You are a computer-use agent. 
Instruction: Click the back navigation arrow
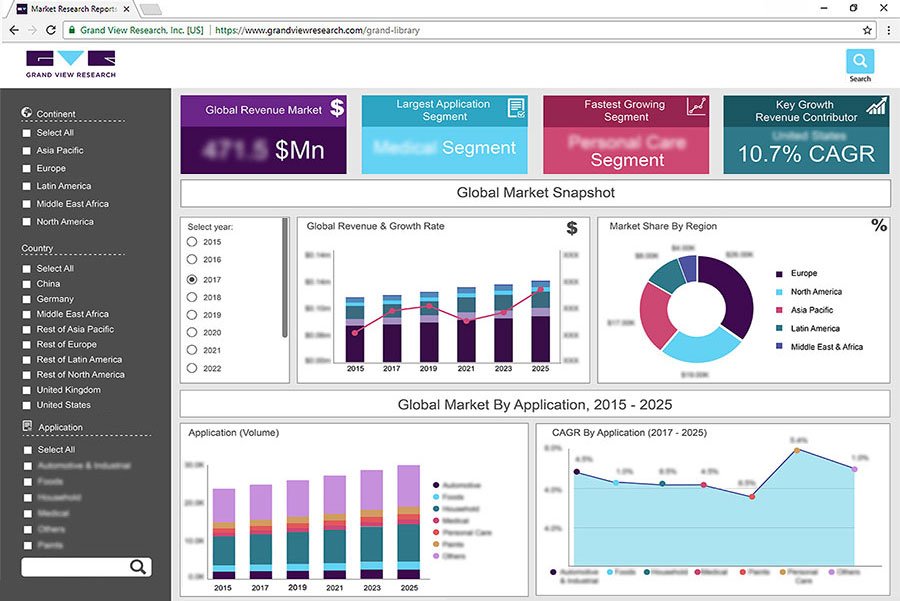[12, 30]
